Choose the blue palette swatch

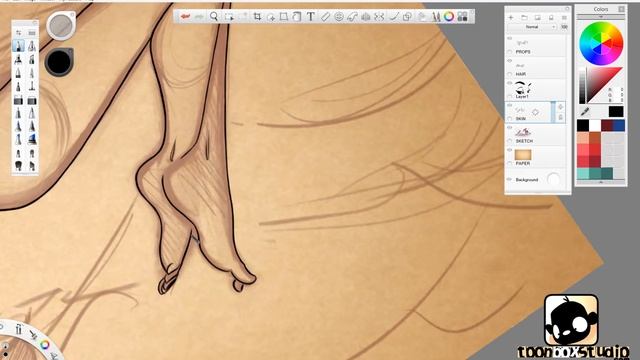(x=619, y=126)
